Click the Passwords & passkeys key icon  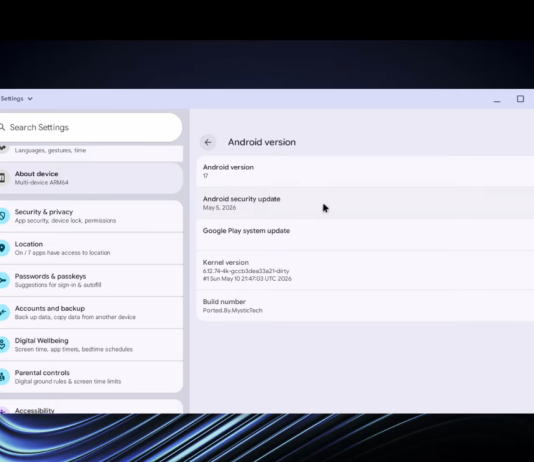point(3,280)
